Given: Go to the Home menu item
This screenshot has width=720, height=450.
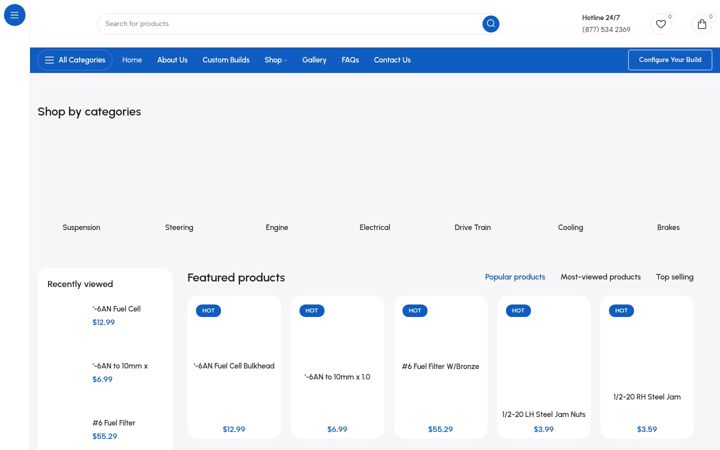Looking at the screenshot, I should (x=132, y=60).
